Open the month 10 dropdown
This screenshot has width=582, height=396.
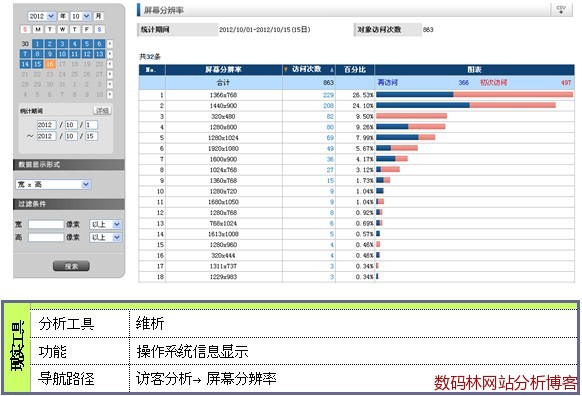pyautogui.click(x=80, y=16)
